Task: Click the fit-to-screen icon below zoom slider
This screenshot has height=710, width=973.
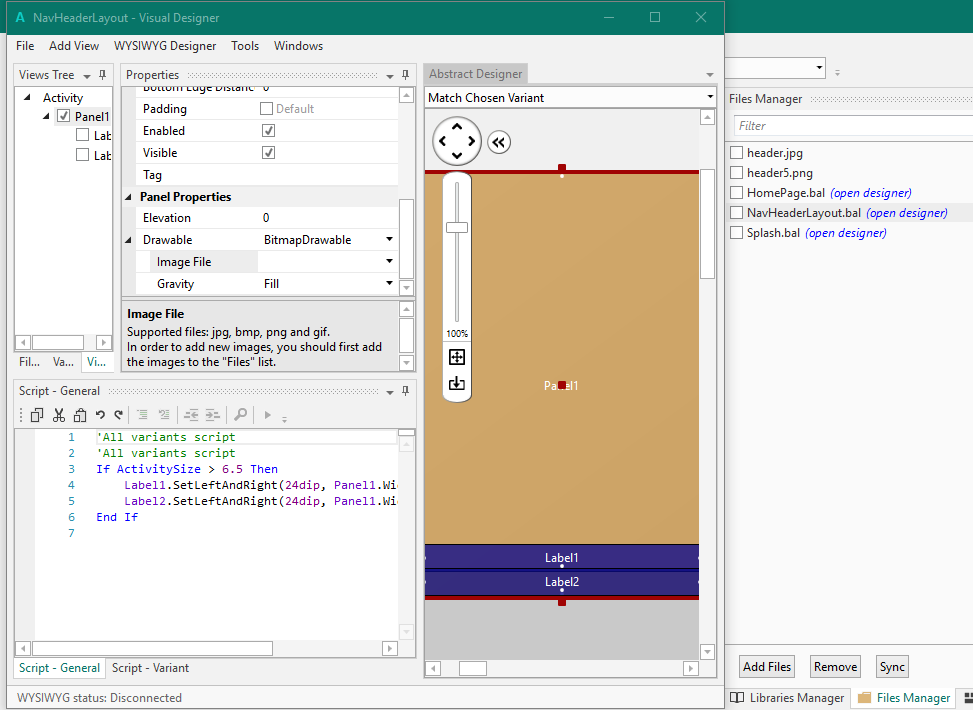Action: click(457, 357)
